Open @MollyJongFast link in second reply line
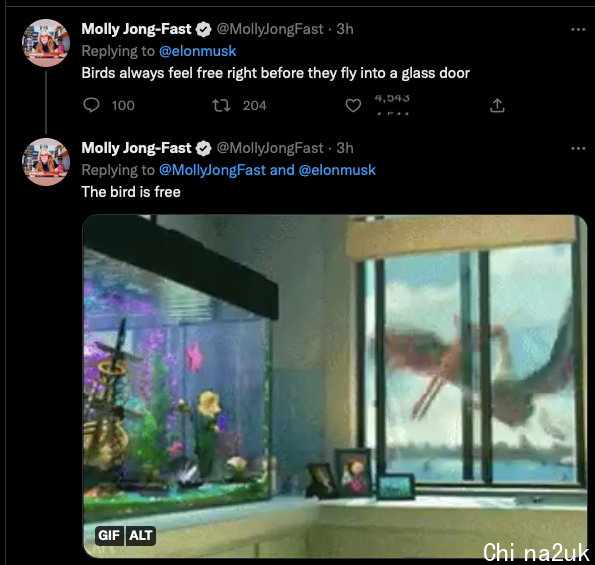 pos(212,170)
